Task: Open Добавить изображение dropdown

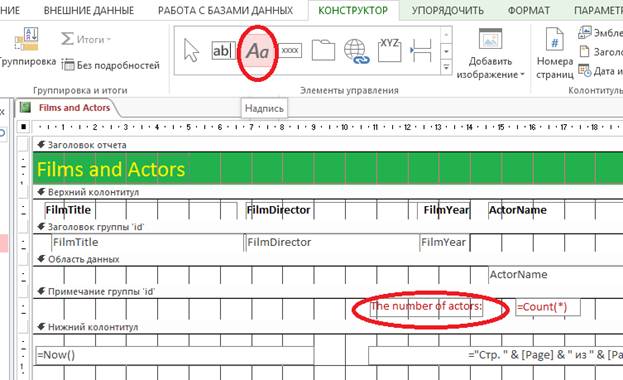Action: pos(490,54)
